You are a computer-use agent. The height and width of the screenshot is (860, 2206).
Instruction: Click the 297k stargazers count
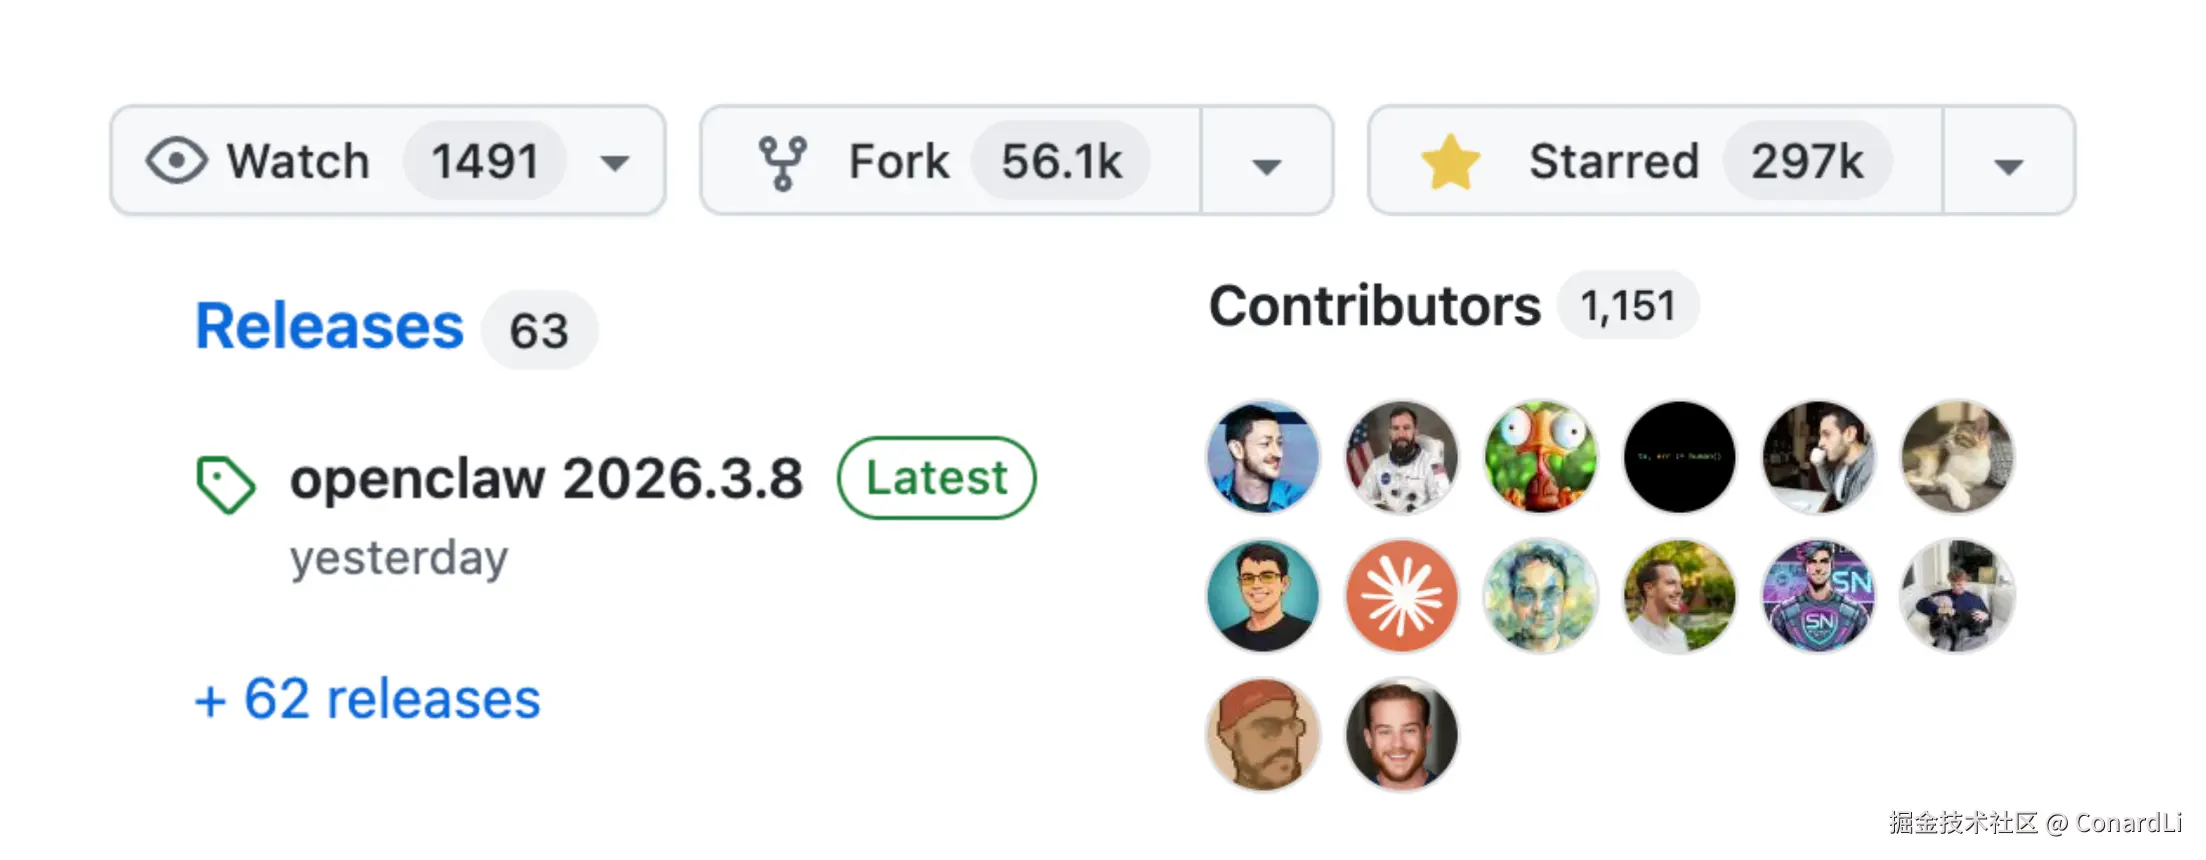point(1807,161)
